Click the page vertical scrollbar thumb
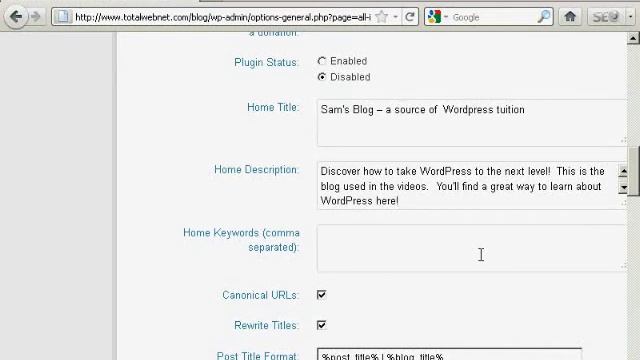640x360 pixels. [x=634, y=171]
